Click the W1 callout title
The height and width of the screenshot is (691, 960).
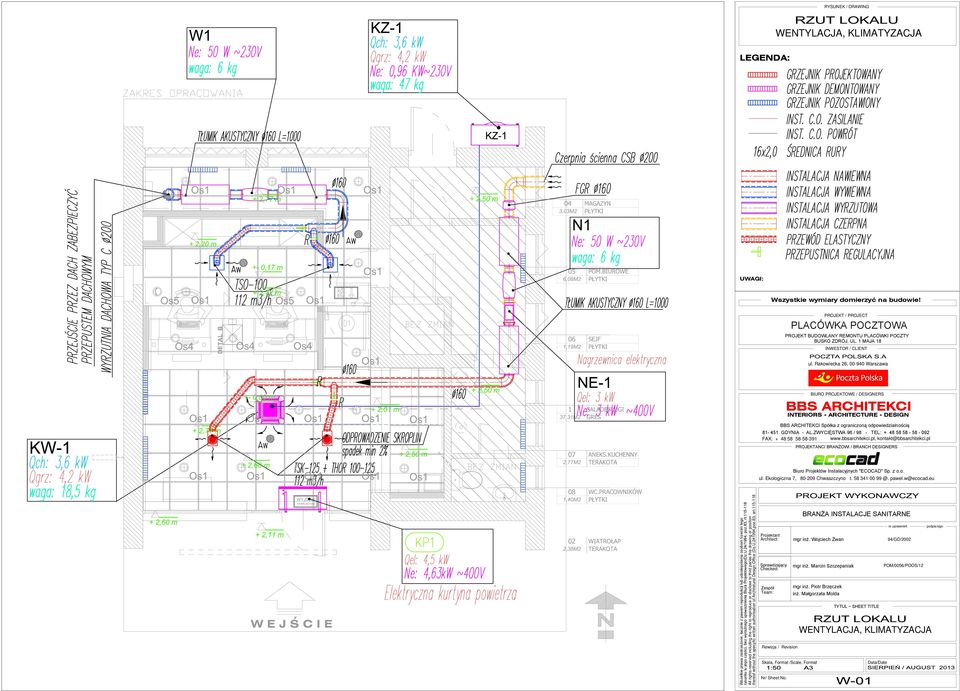pos(200,35)
